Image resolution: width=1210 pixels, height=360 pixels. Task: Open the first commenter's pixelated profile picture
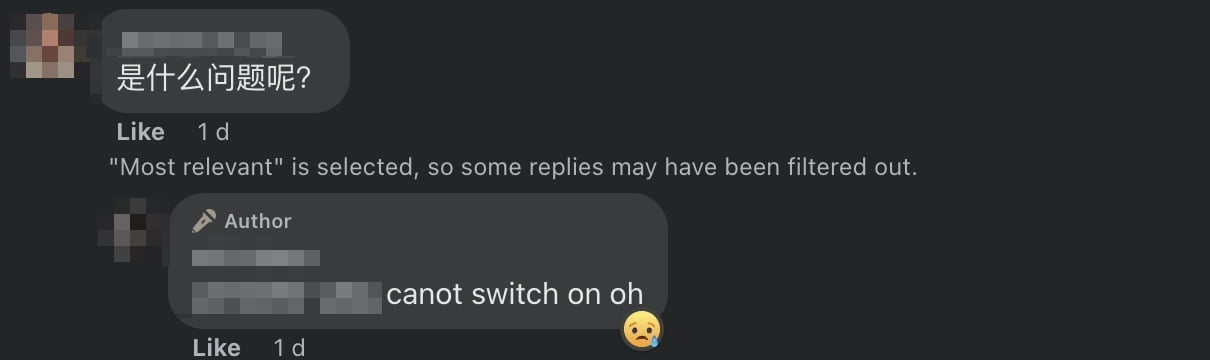[42, 45]
